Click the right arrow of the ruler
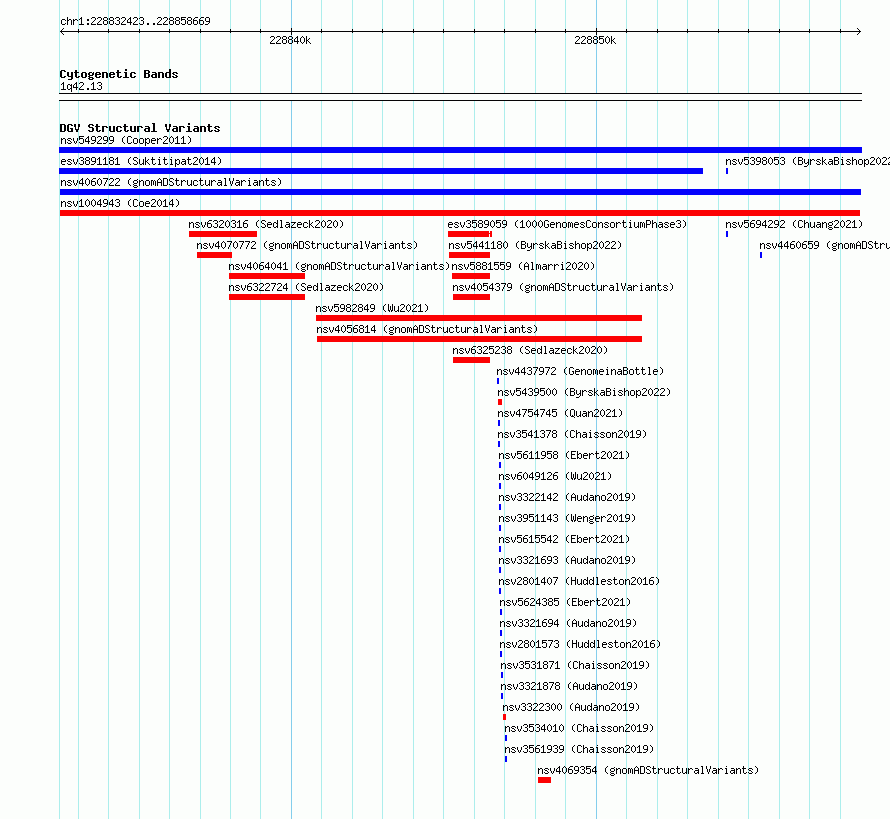The width and height of the screenshot is (890, 819). point(859,31)
